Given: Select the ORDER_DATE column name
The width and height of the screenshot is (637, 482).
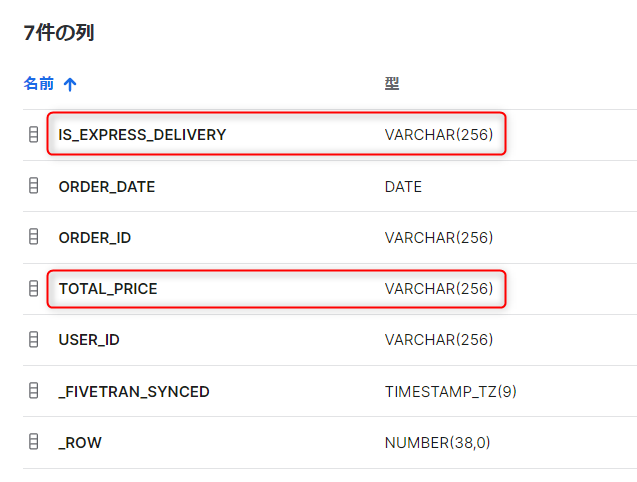Looking at the screenshot, I should [107, 187].
